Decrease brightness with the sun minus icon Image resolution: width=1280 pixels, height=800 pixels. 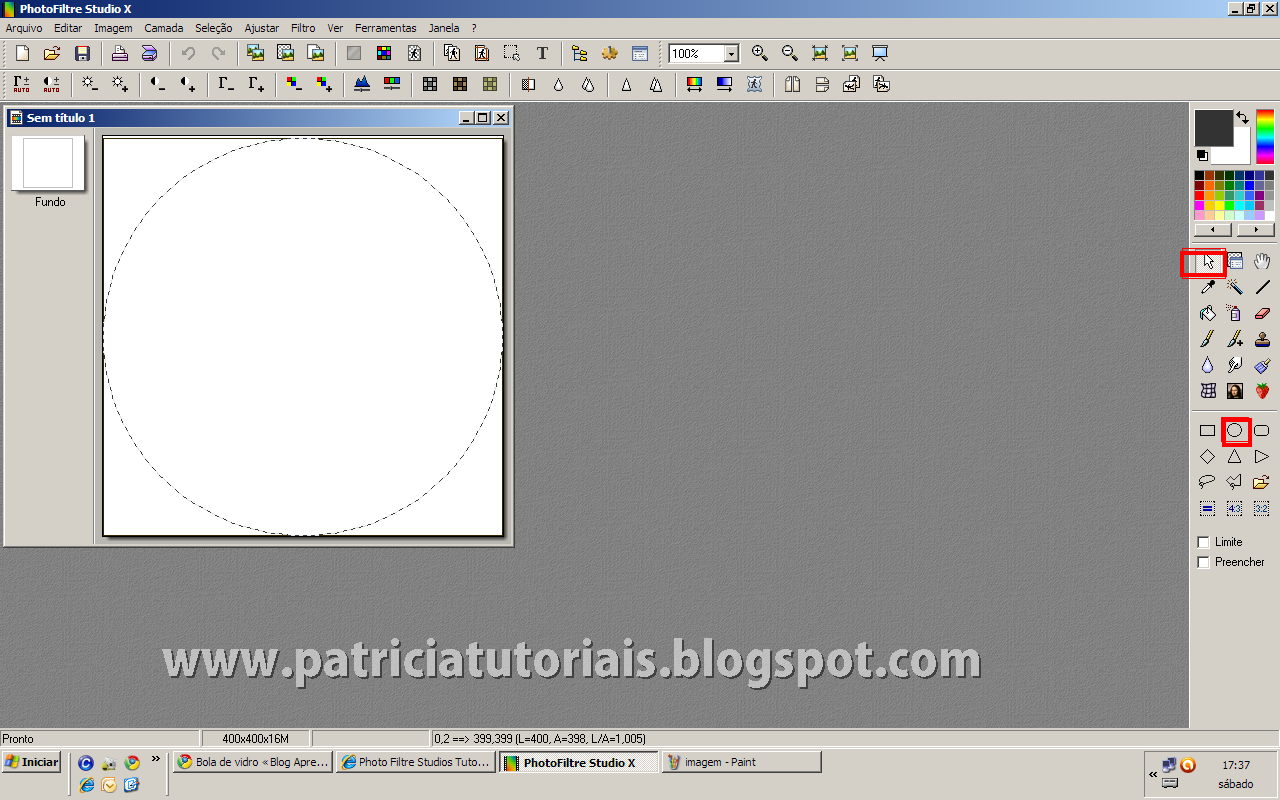click(x=89, y=84)
